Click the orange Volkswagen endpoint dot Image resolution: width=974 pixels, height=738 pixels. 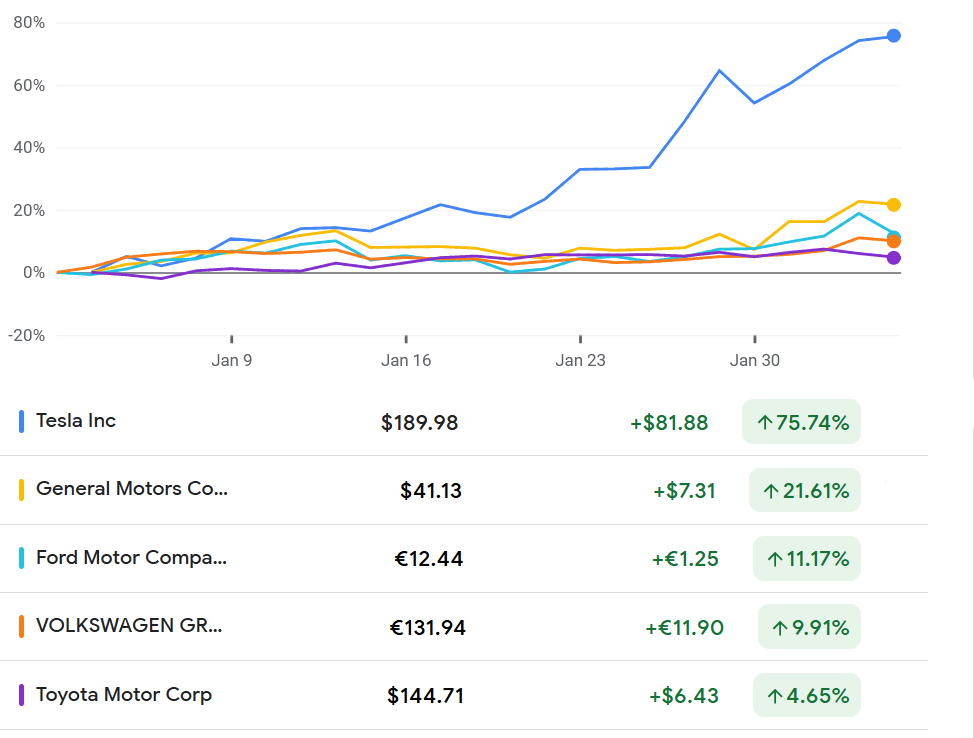(x=894, y=241)
